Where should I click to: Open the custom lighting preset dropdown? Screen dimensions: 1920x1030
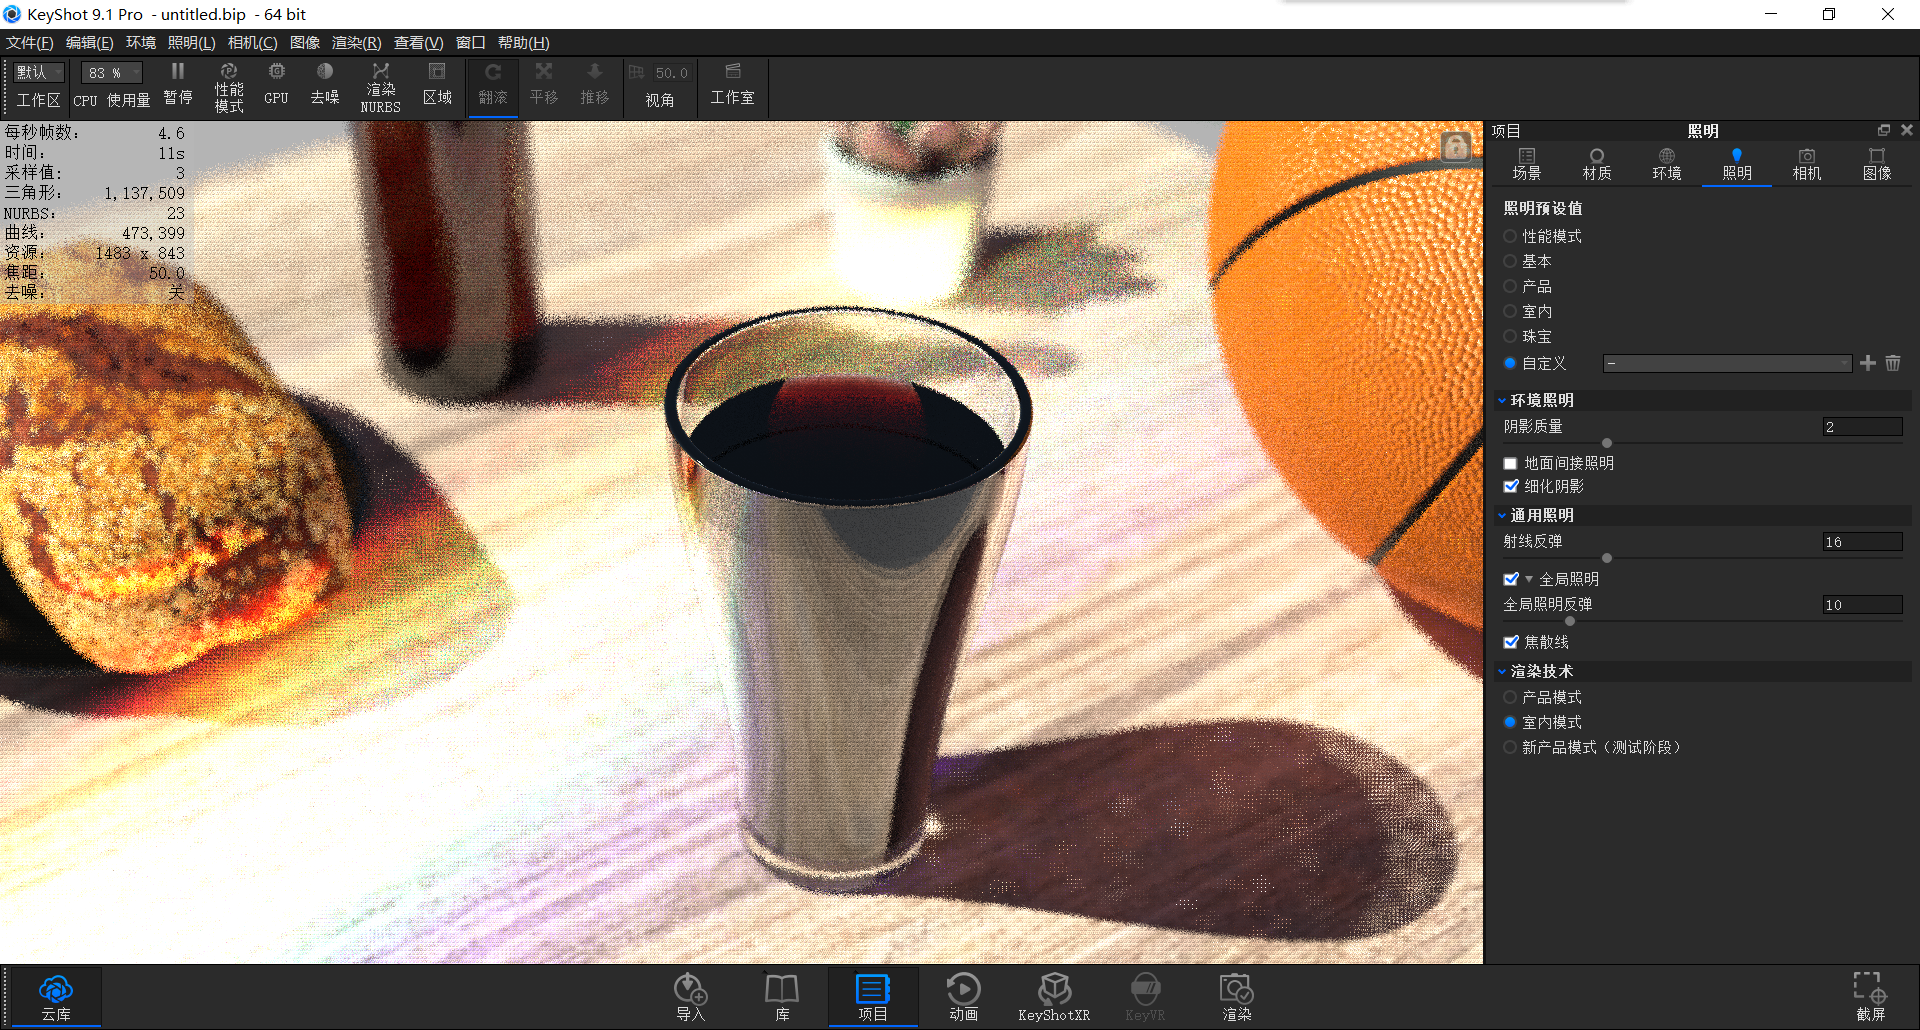[x=1727, y=363]
